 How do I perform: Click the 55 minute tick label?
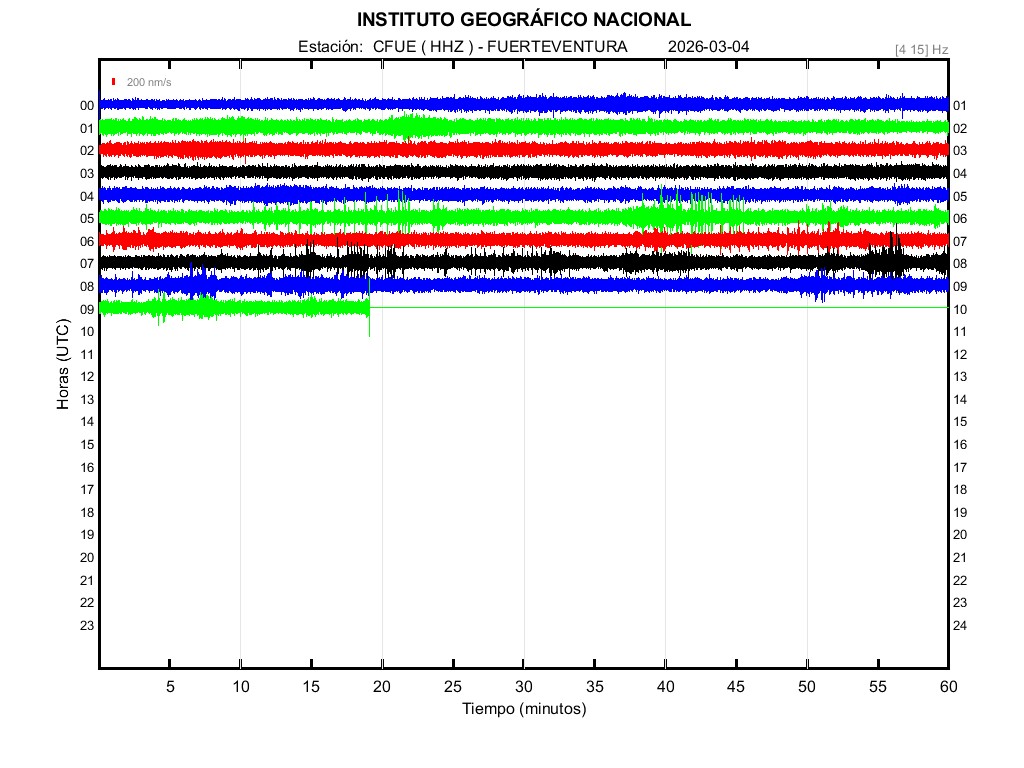[878, 686]
